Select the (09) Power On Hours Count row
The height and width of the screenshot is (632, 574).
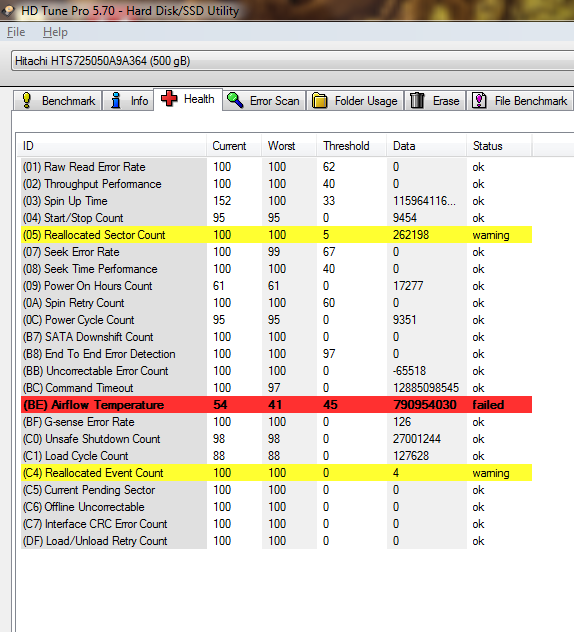(x=277, y=286)
